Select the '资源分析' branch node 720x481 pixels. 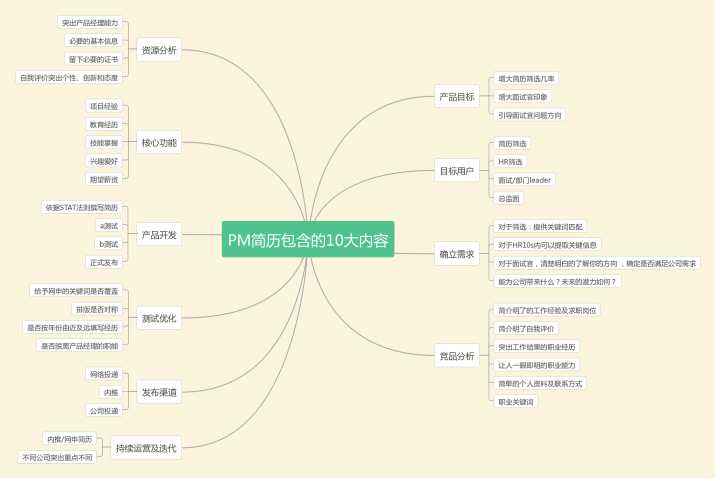[x=159, y=50]
